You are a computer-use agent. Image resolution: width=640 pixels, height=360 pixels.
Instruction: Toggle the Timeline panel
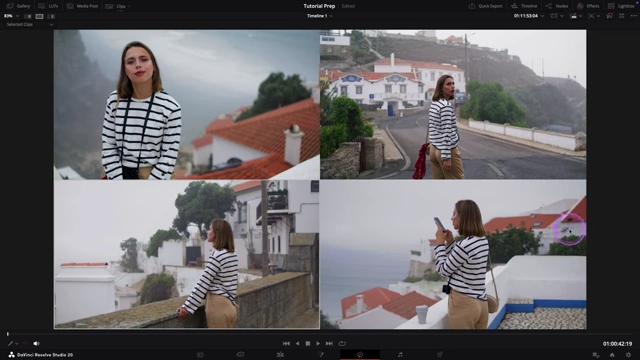(524, 6)
